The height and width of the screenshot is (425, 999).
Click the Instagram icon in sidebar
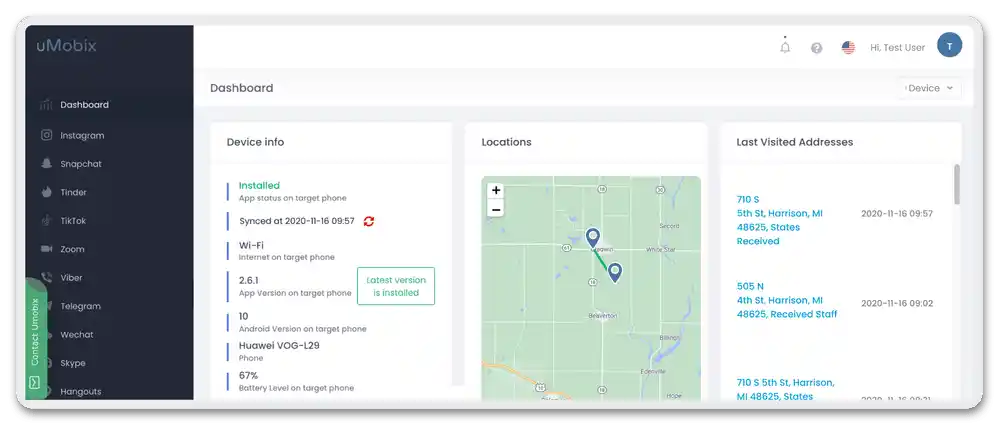click(x=46, y=135)
